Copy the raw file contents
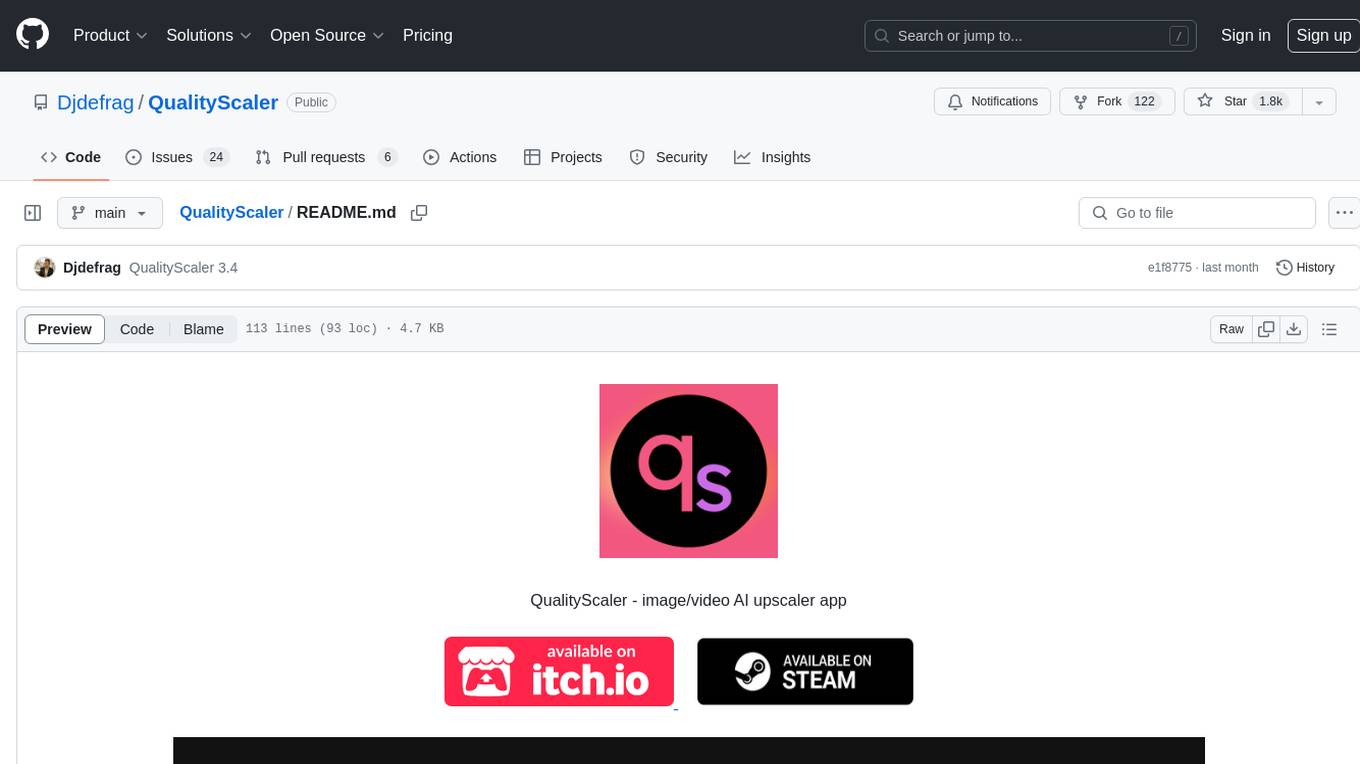The height and width of the screenshot is (764, 1360). pos(1267,329)
